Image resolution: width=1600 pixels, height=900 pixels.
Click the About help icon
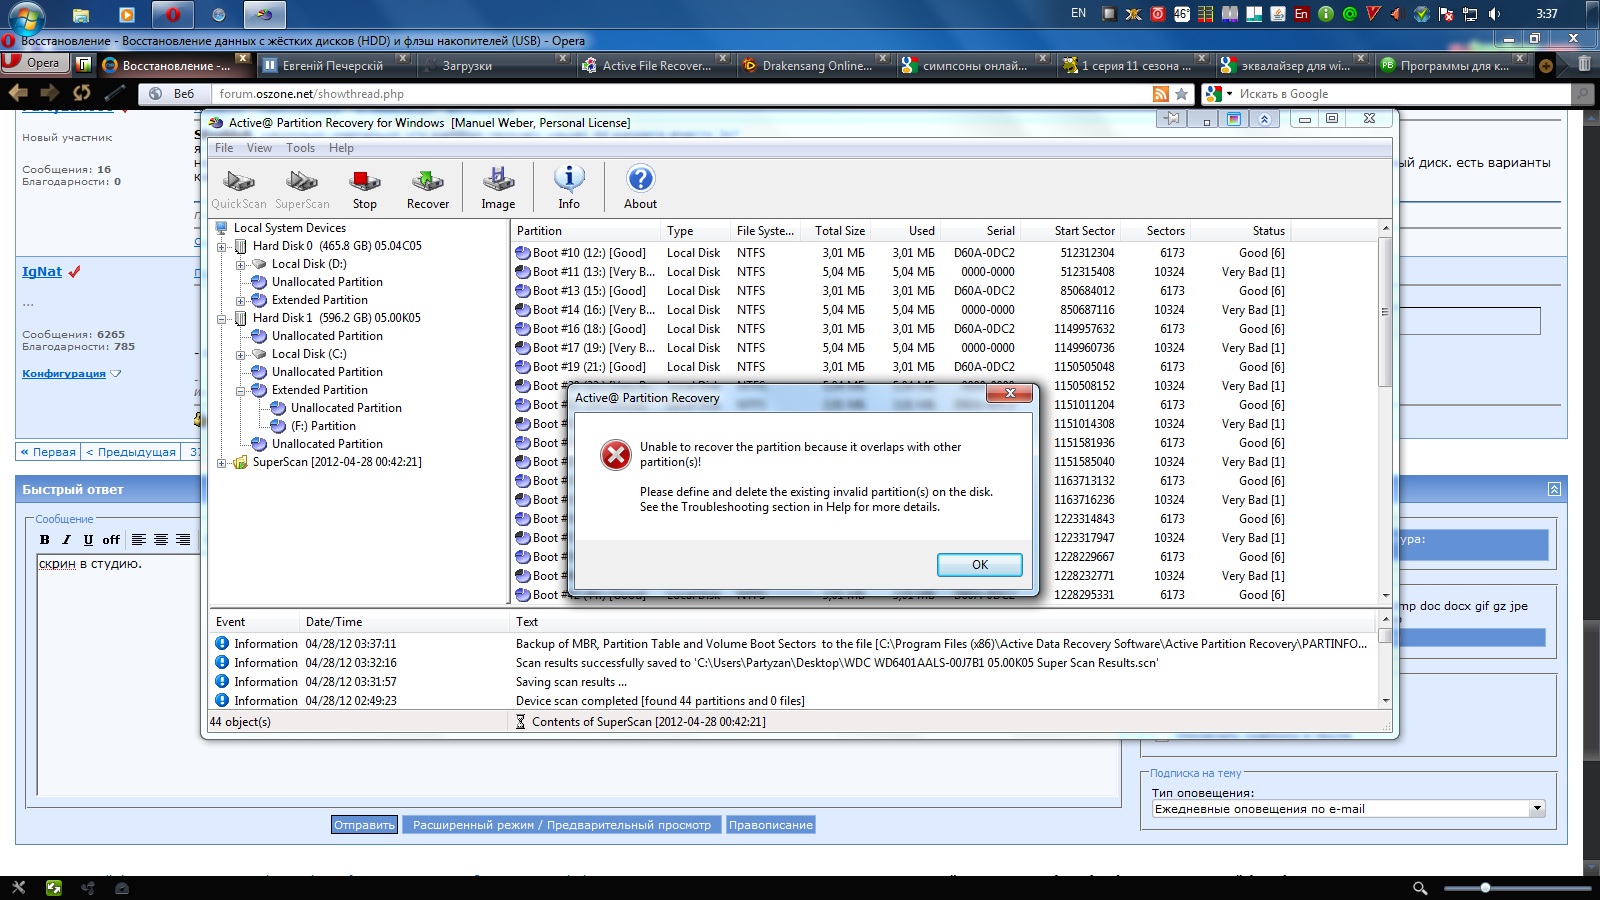(x=640, y=187)
